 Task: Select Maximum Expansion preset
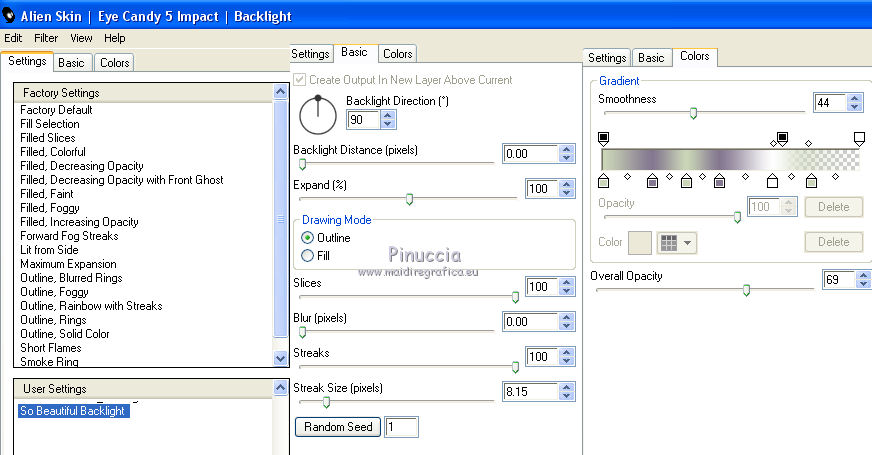click(x=68, y=264)
